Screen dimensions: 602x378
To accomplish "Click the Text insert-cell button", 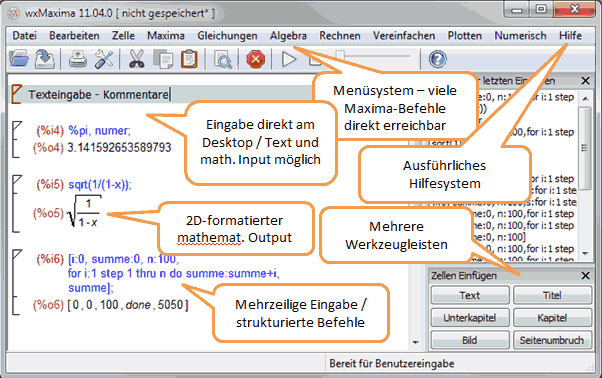I will tap(470, 295).
